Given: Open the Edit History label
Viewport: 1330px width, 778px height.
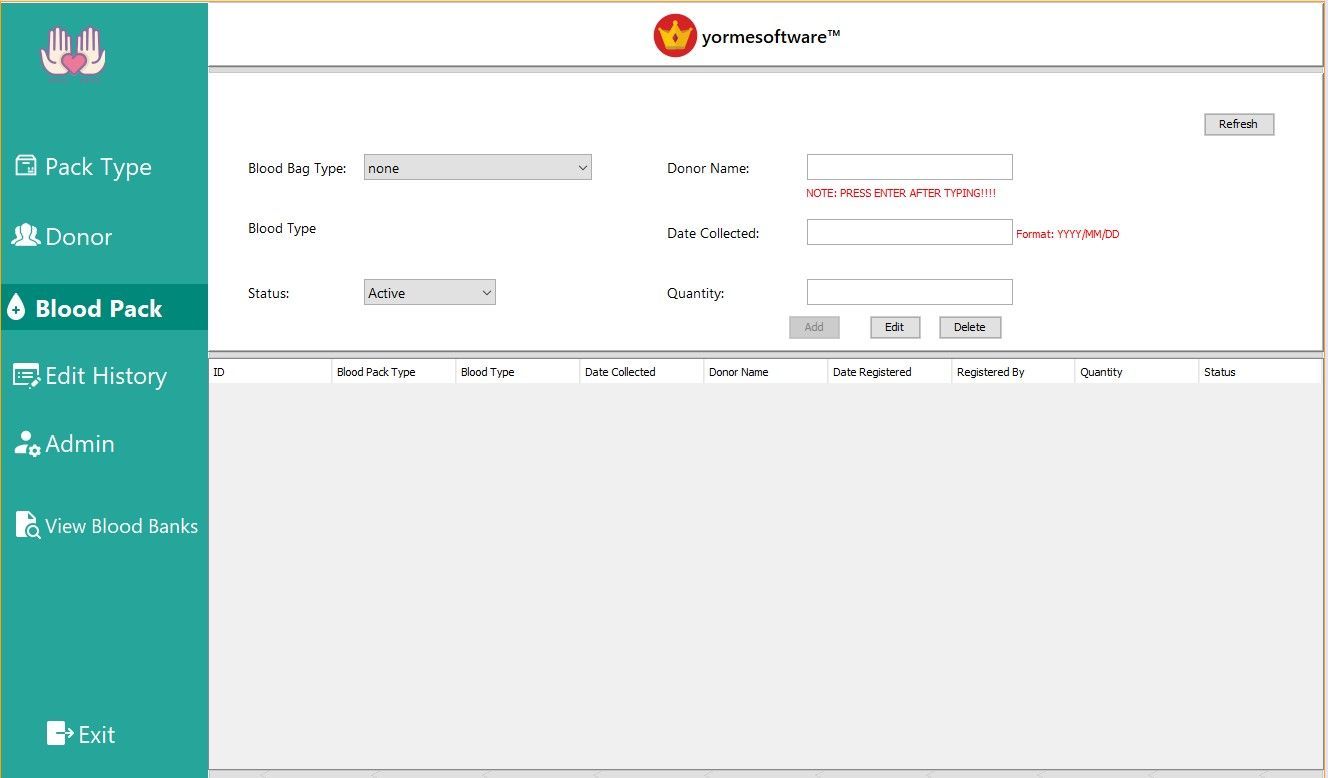Looking at the screenshot, I should pyautogui.click(x=106, y=376).
